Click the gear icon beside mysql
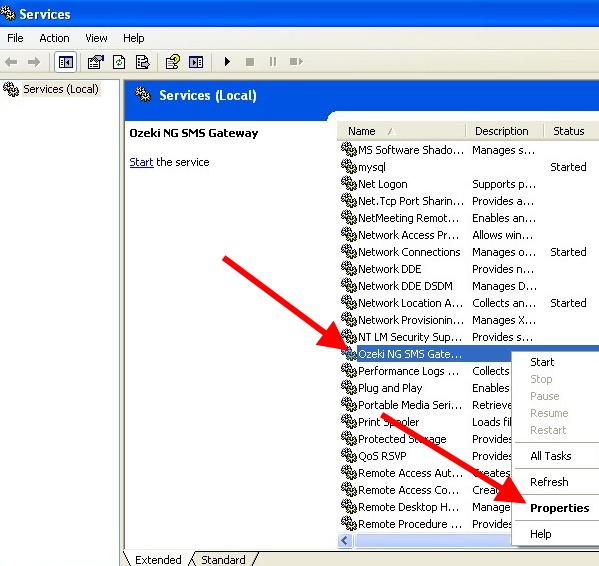The width and height of the screenshot is (599, 566). click(x=349, y=167)
